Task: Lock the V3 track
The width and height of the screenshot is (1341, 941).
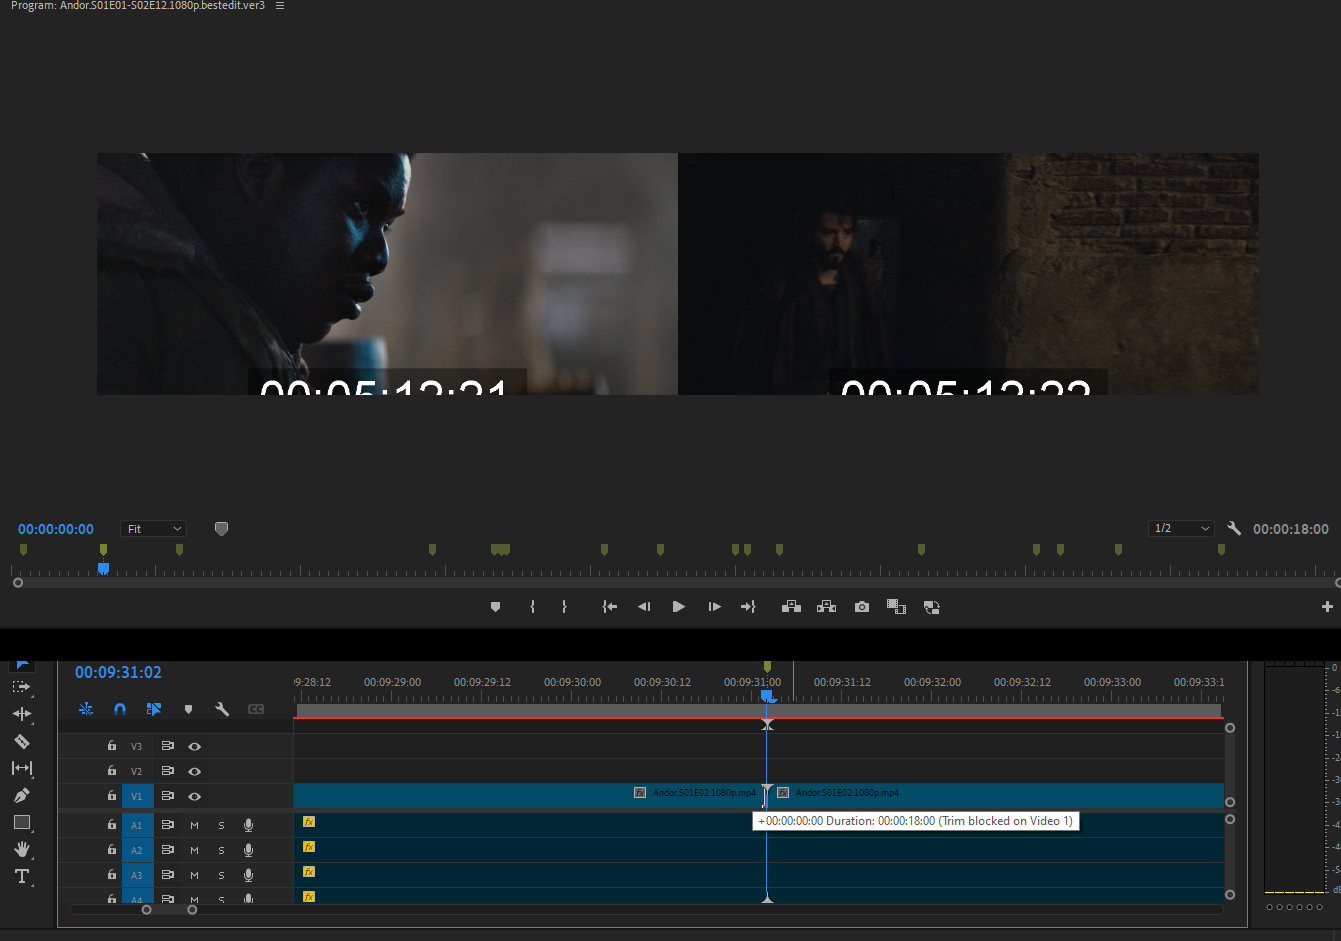Action: (x=112, y=746)
